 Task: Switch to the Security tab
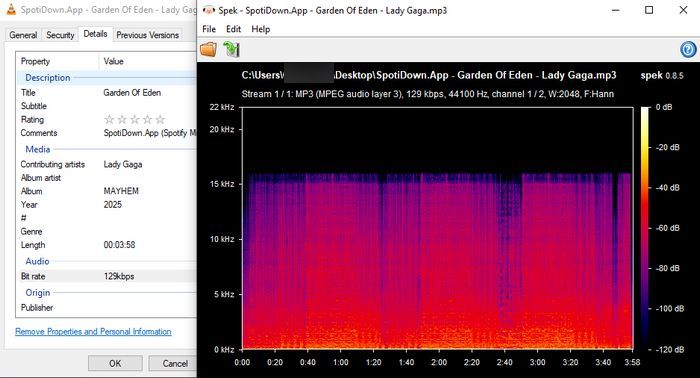tap(60, 35)
